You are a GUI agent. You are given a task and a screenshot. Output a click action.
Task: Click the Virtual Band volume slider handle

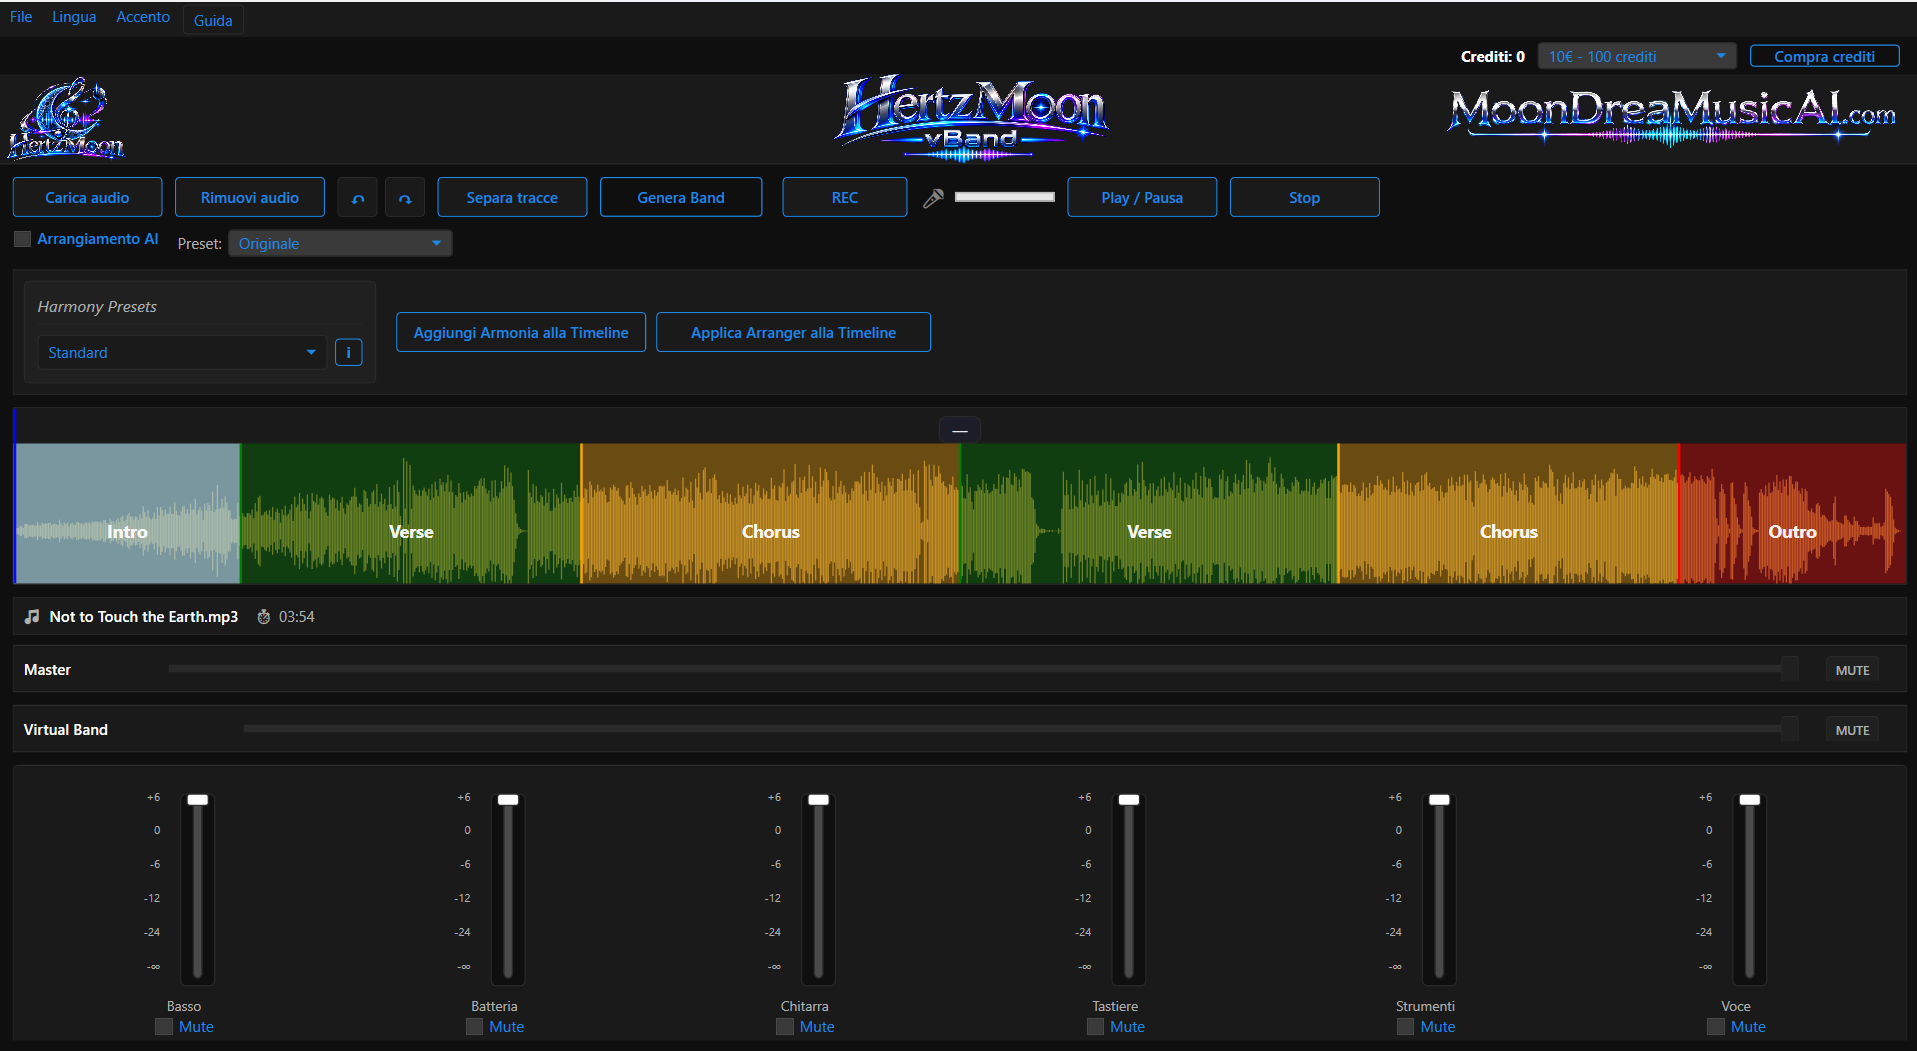click(x=1789, y=729)
